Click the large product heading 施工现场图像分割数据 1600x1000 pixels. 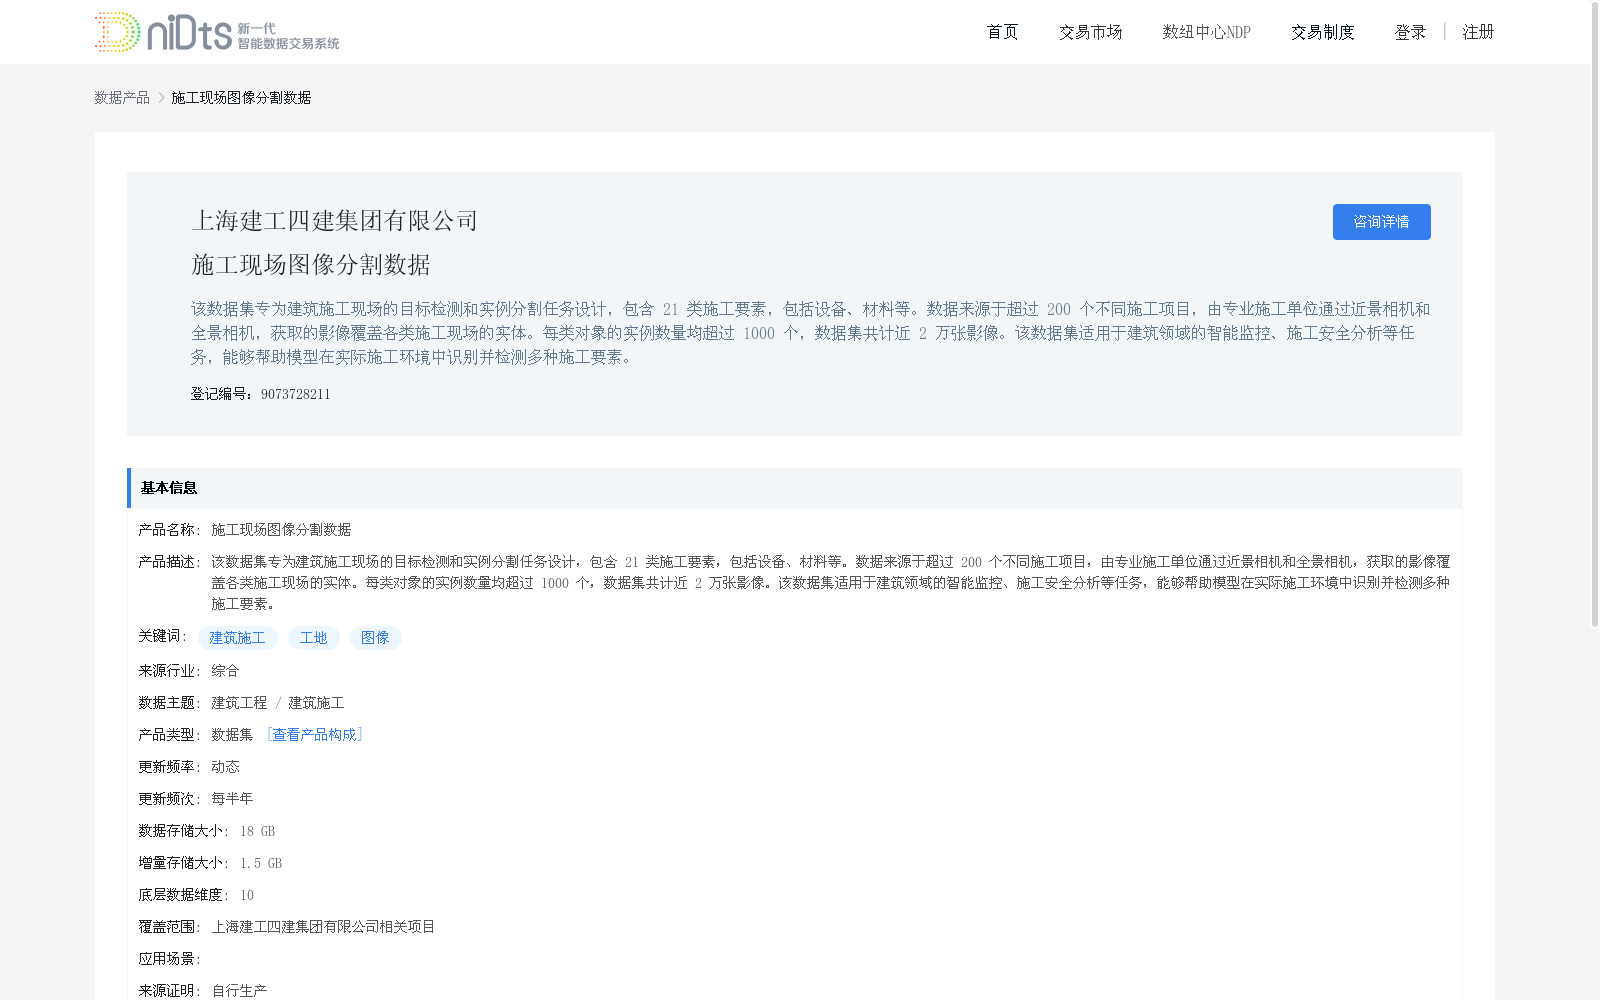(x=311, y=265)
